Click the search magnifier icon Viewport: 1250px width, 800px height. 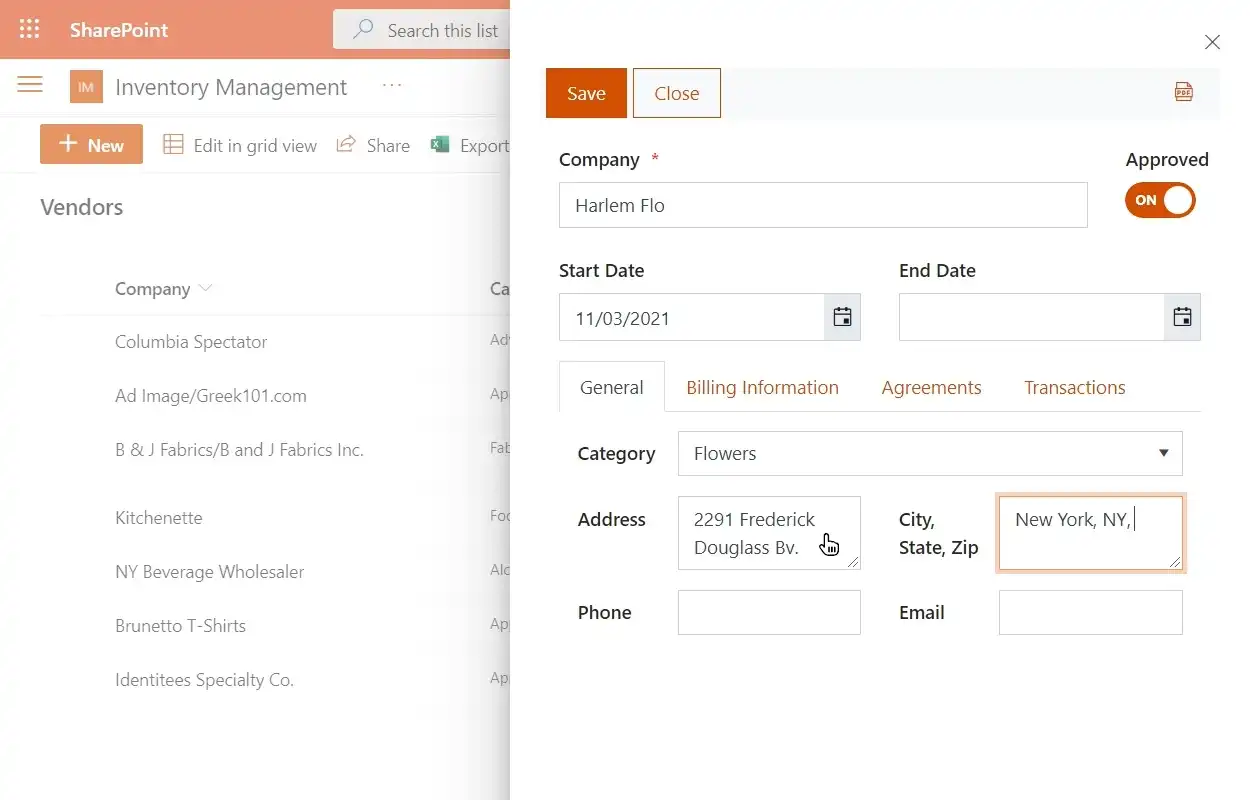(365, 30)
